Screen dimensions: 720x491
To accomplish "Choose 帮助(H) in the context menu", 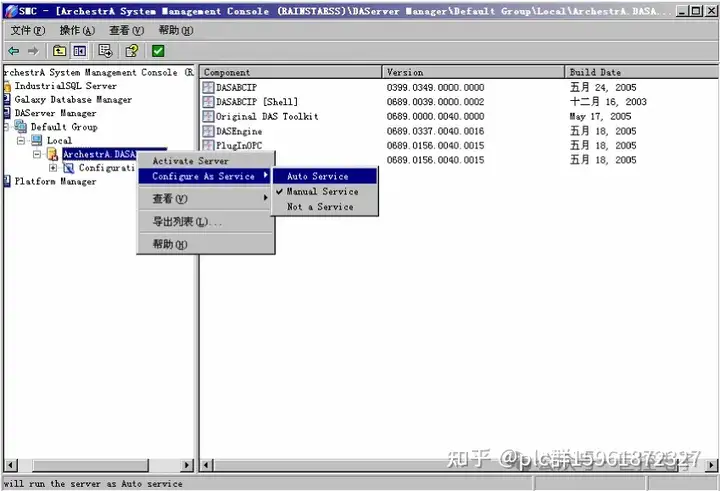I will click(x=204, y=244).
